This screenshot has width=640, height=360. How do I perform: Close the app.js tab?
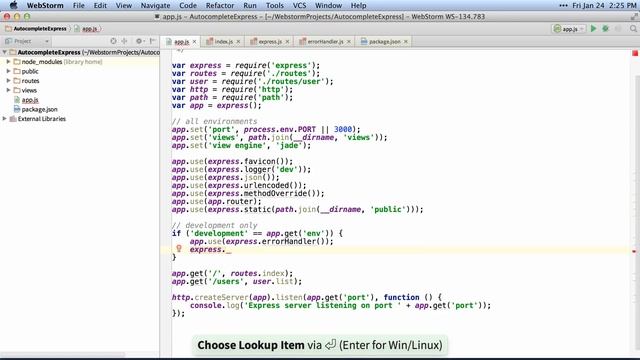[x=195, y=42]
